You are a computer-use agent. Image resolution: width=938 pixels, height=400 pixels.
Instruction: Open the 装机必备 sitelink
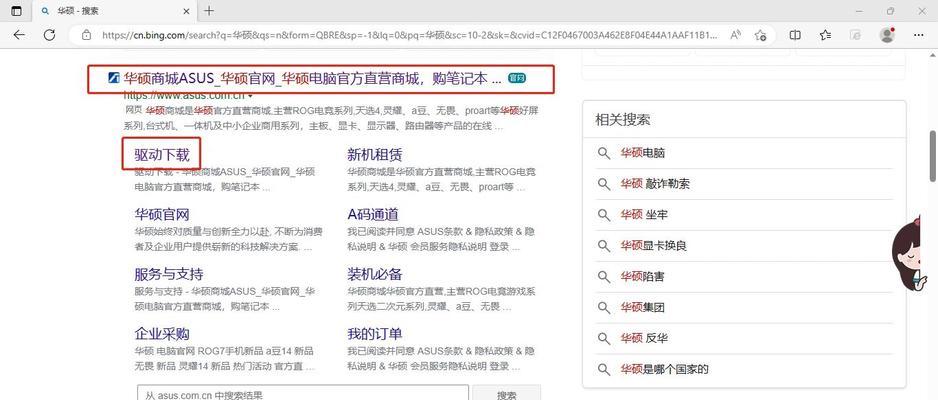tap(374, 274)
